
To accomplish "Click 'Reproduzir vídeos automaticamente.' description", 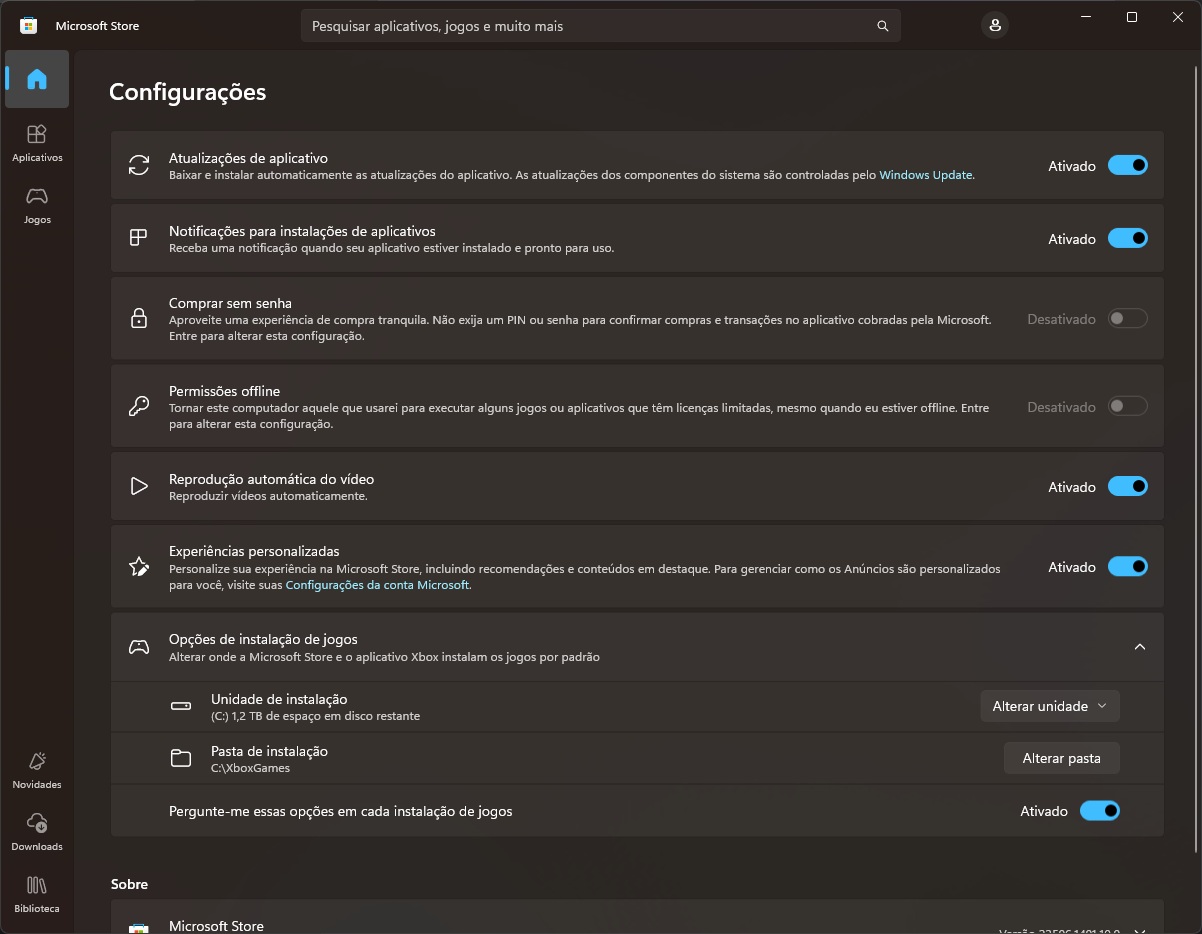I will click(268, 496).
